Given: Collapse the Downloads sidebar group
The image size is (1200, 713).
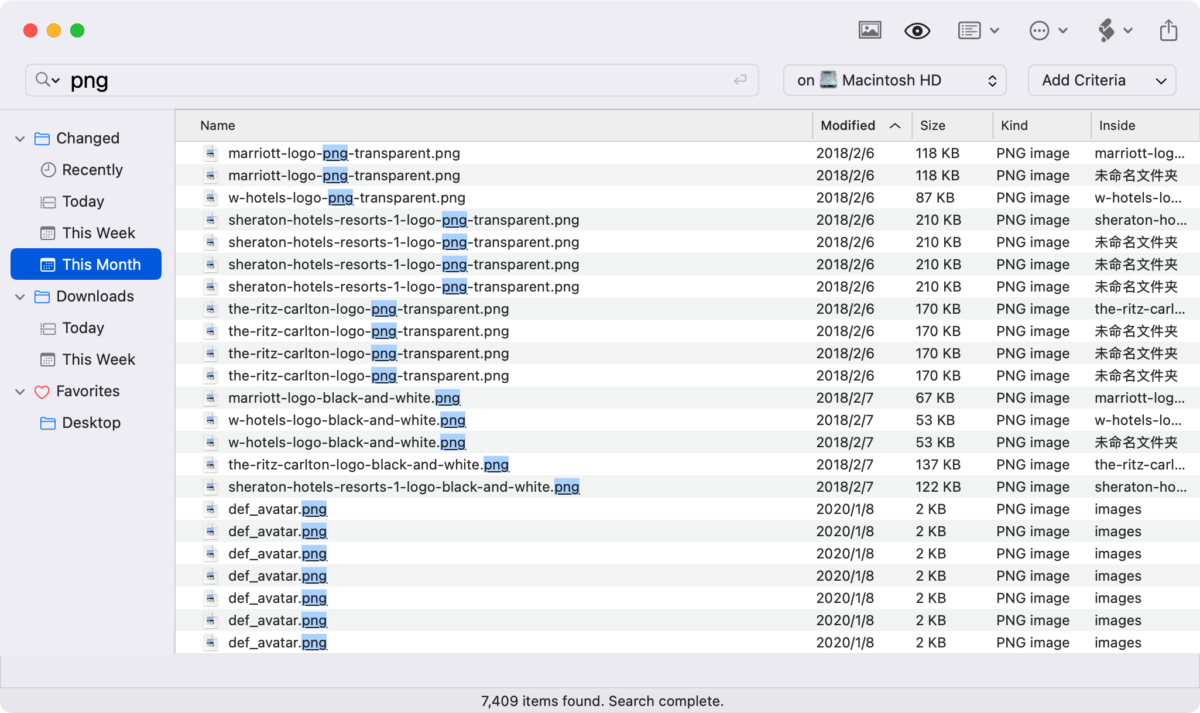Looking at the screenshot, I should tap(20, 297).
